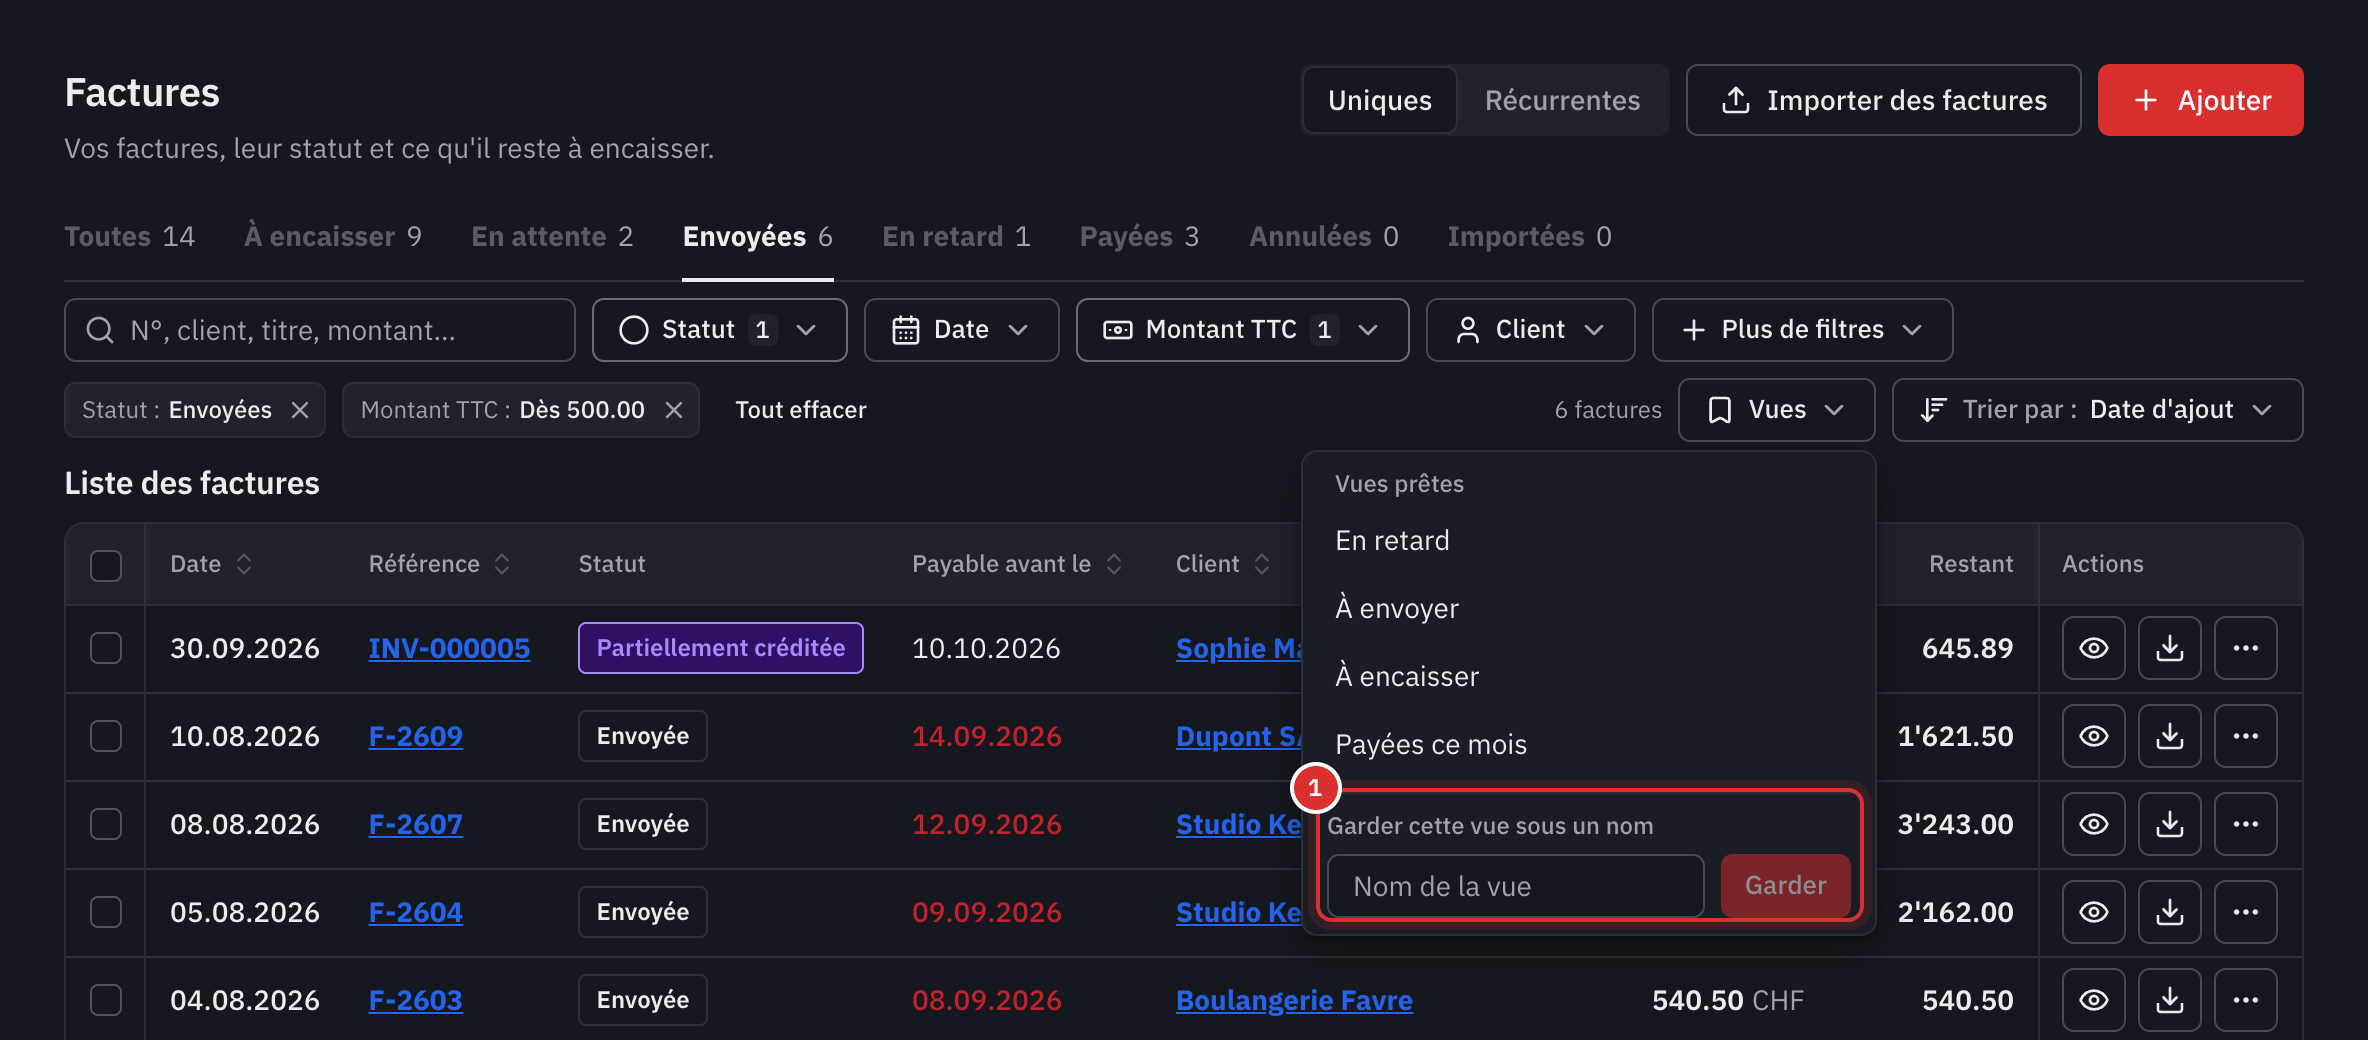Click Importer des factures button
Image resolution: width=2368 pixels, height=1040 pixels.
click(x=1883, y=100)
